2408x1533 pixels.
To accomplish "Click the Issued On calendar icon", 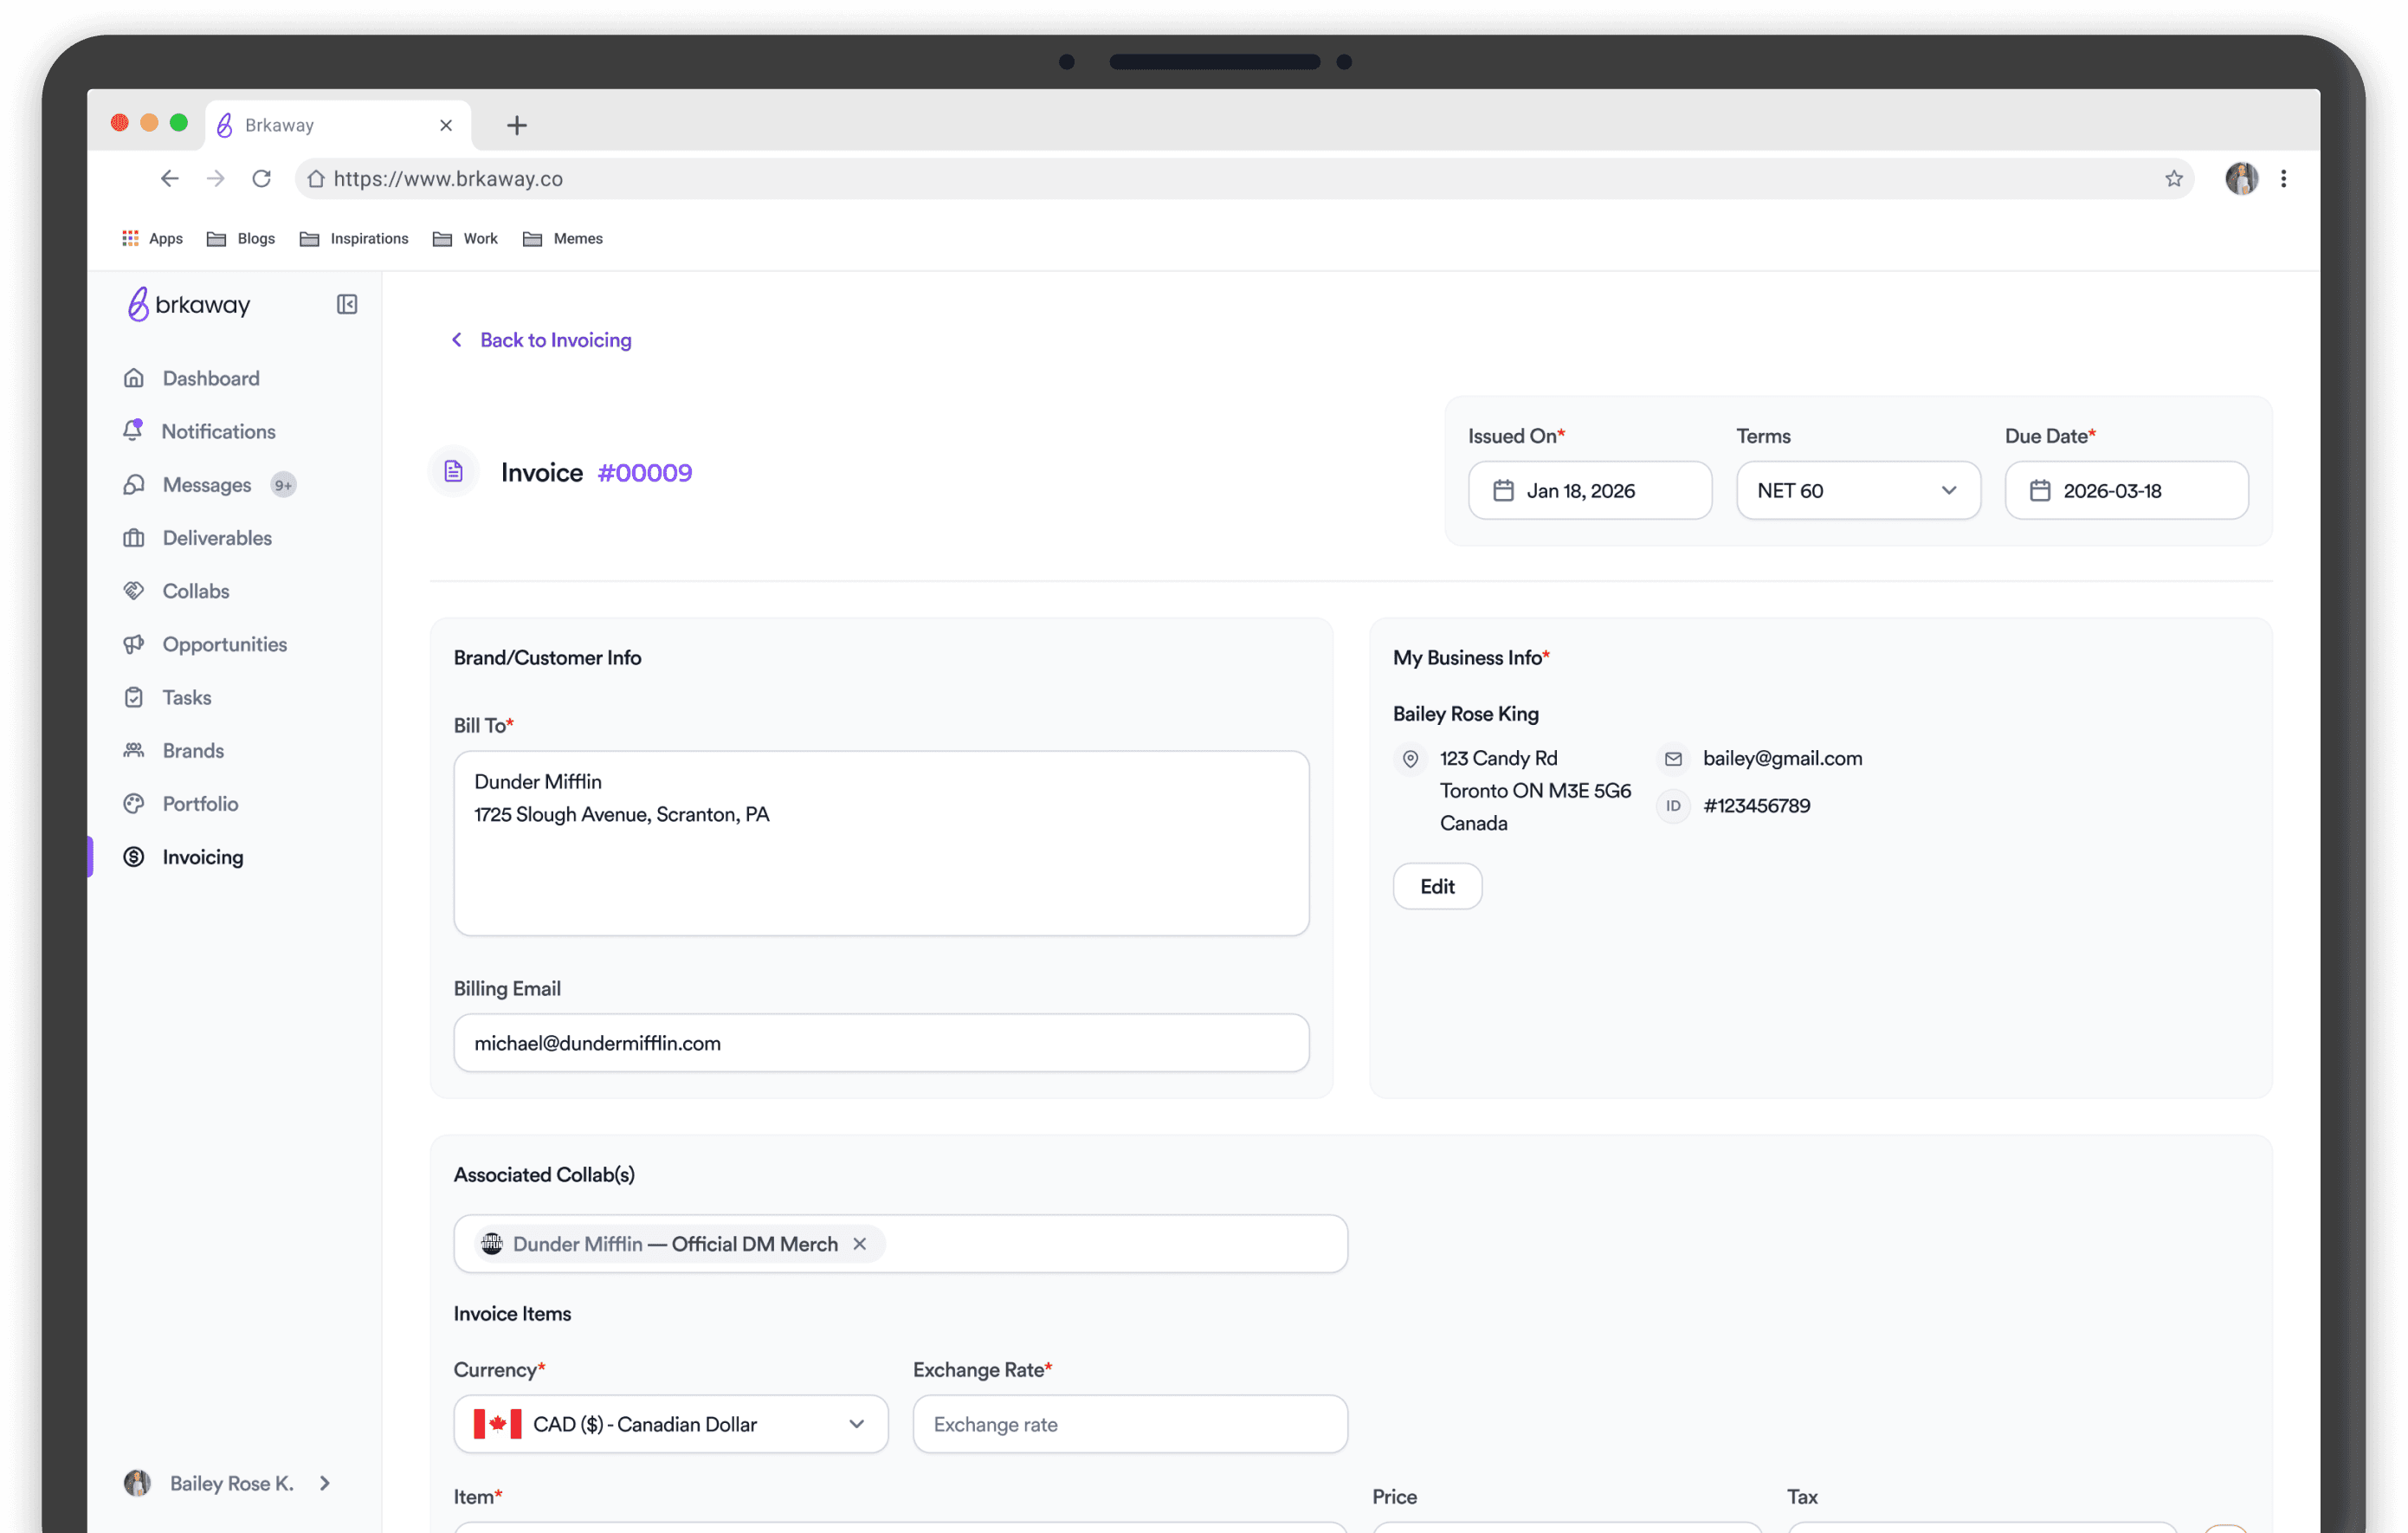I will pos(1503,491).
